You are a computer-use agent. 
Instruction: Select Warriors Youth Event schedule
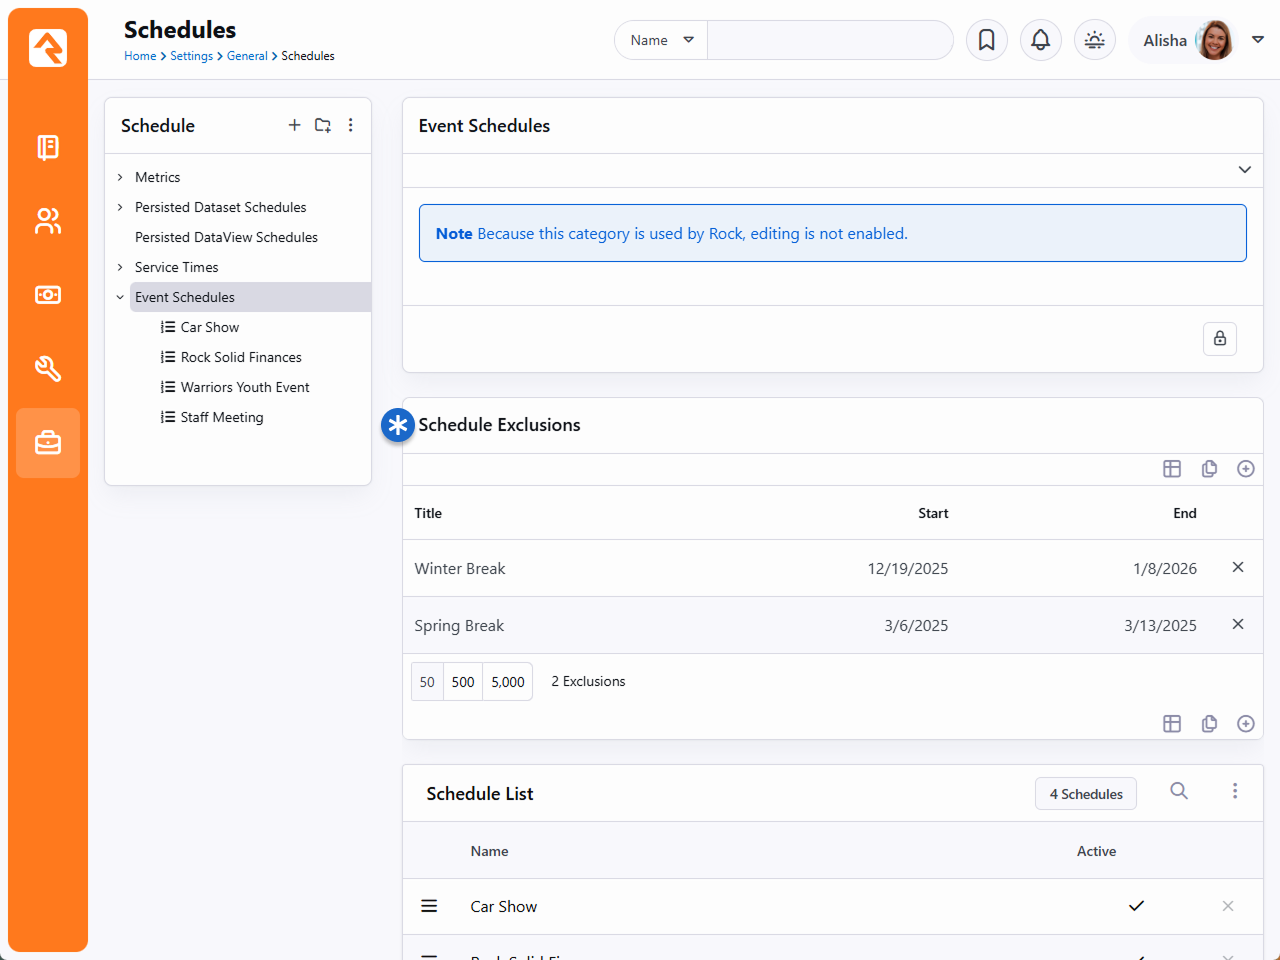tap(245, 387)
